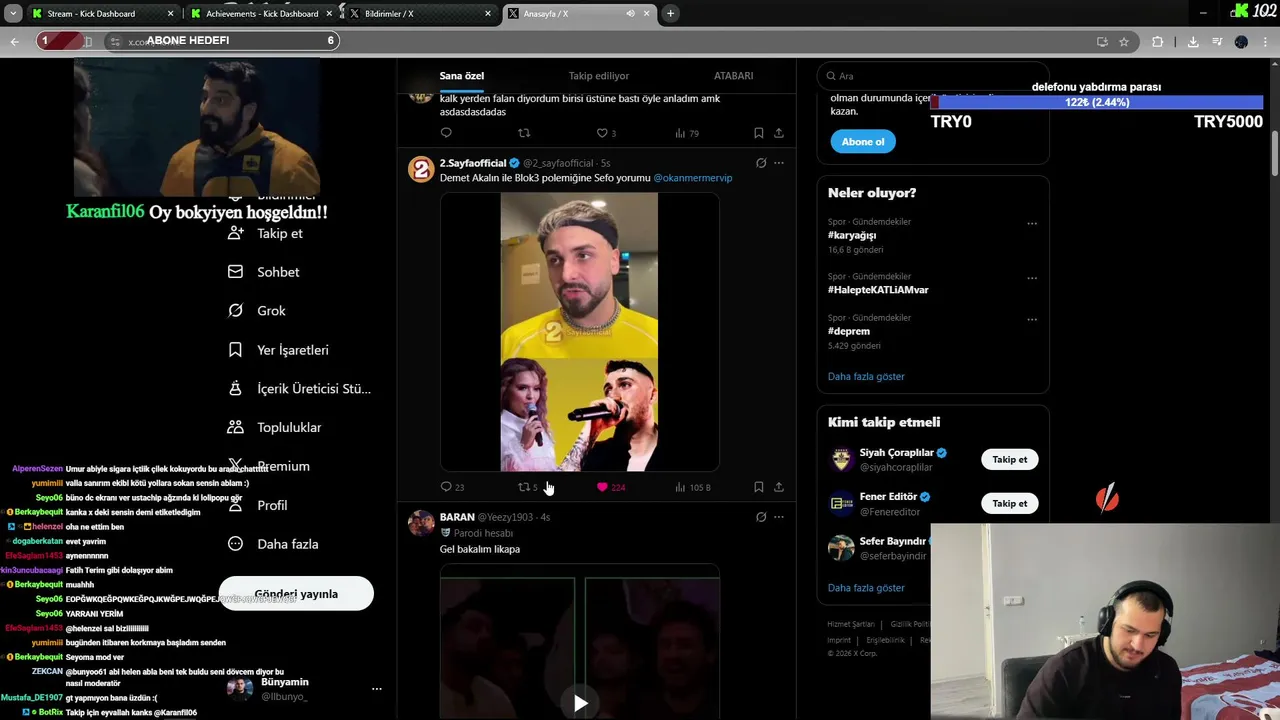The image size is (1280, 720).
Task: Open the @okanmermervip mention link
Action: (x=693, y=178)
